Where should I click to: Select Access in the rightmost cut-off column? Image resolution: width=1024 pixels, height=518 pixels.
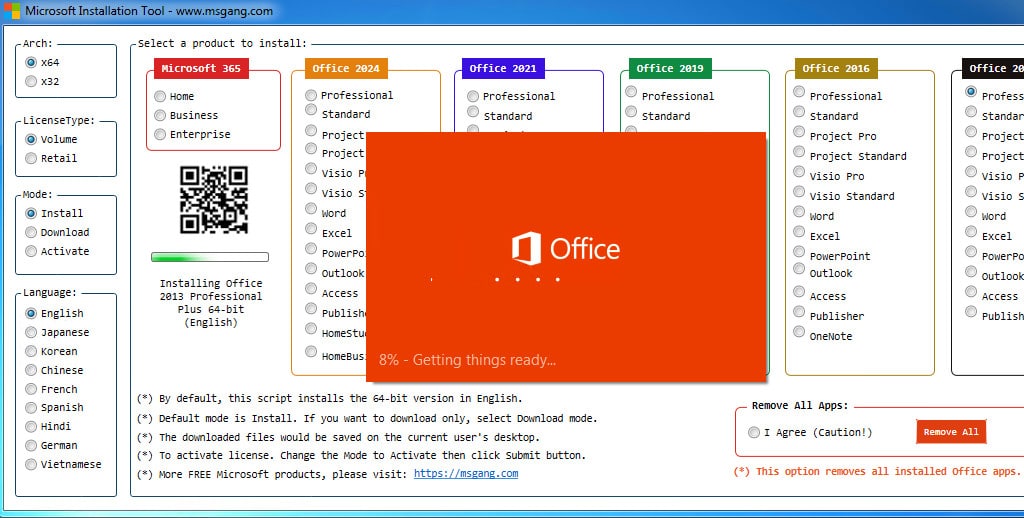point(971,292)
